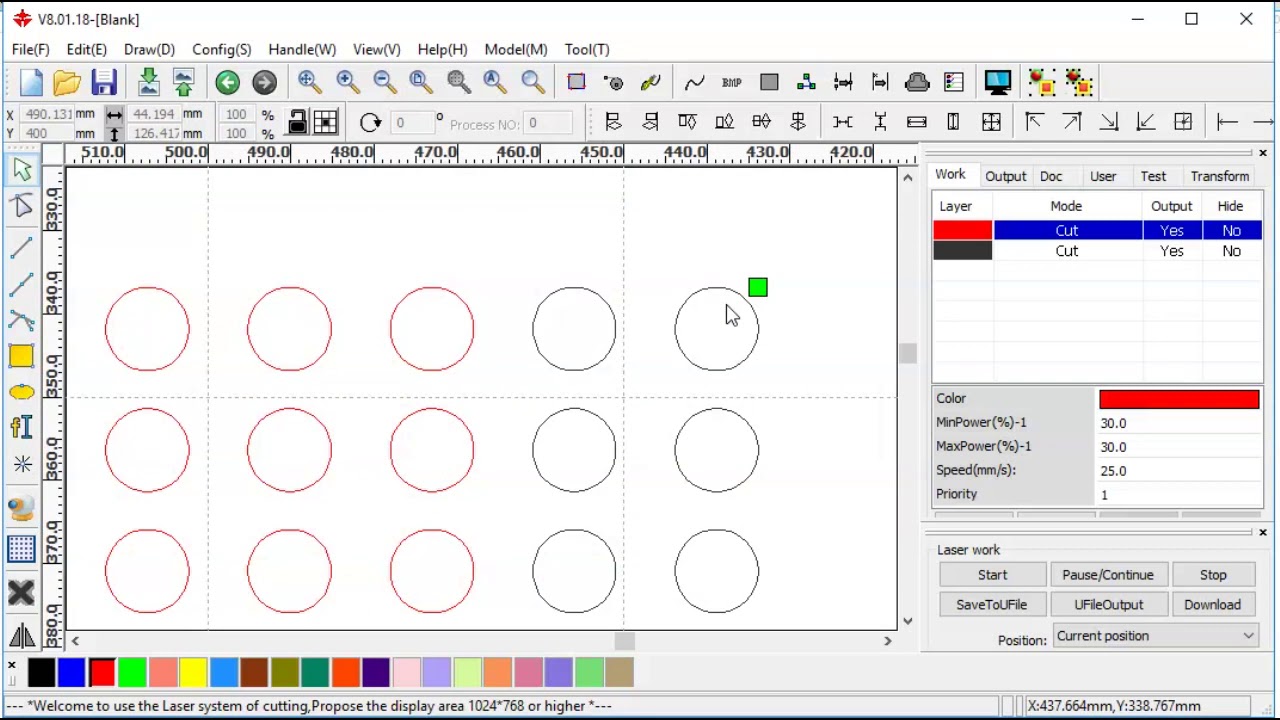Click the zoom-out magnifier with minus sign

tap(385, 83)
